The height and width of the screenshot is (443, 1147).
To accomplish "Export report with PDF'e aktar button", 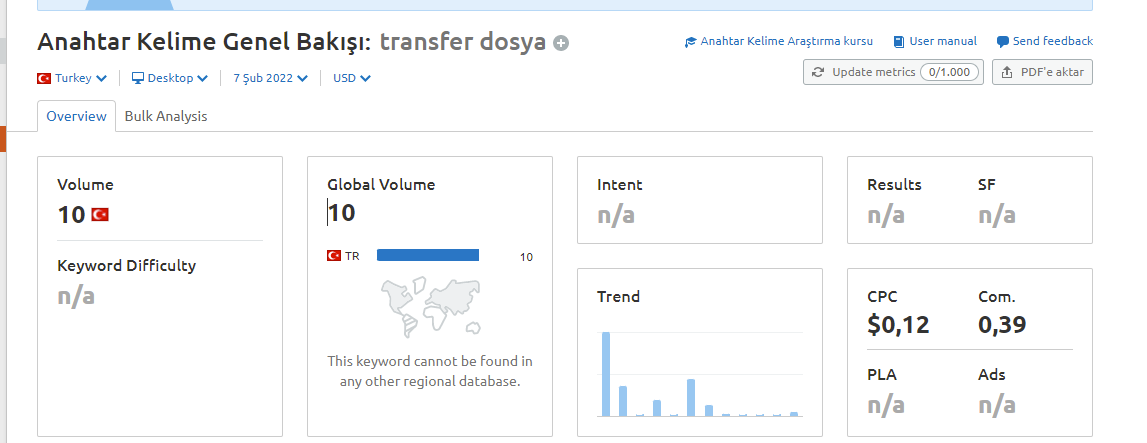I will pos(1042,72).
